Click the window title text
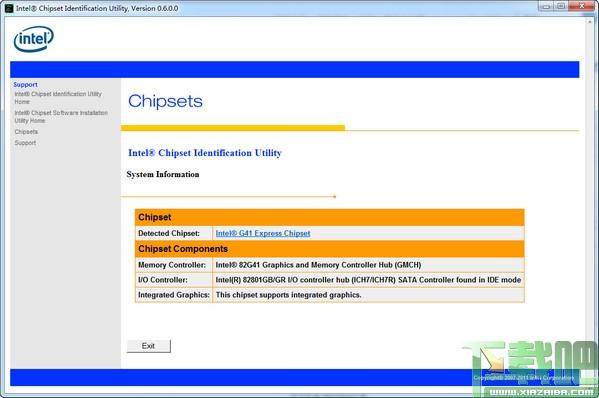This screenshot has width=599, height=398. pos(97,8)
